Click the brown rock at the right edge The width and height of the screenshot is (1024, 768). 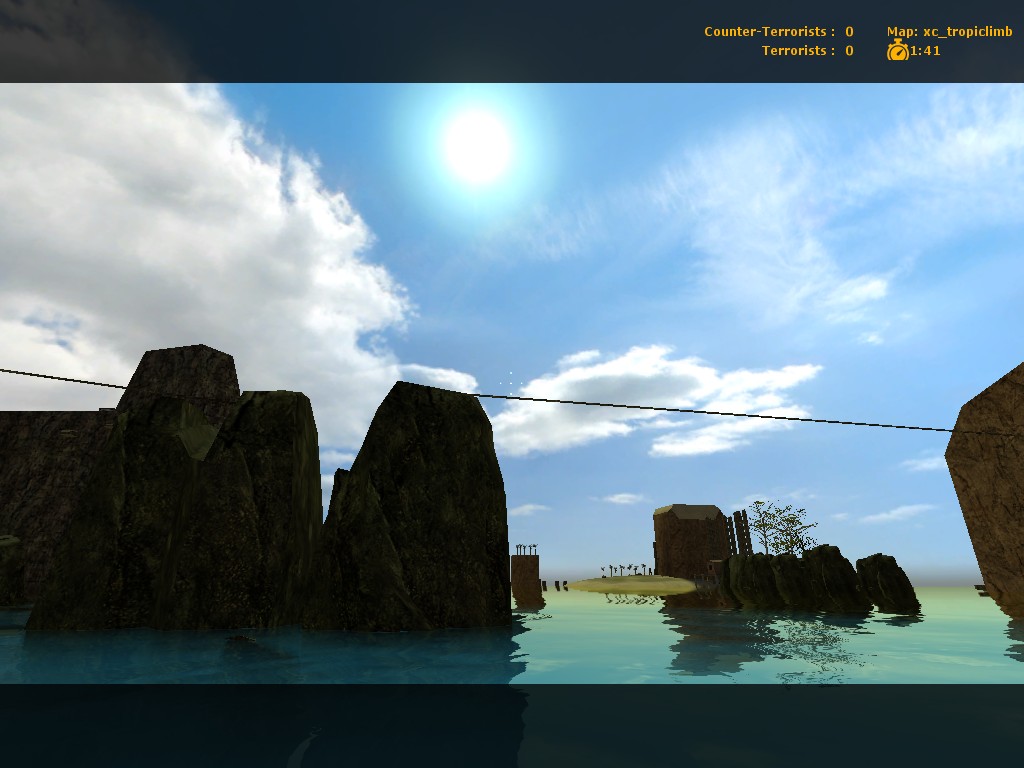[990, 490]
